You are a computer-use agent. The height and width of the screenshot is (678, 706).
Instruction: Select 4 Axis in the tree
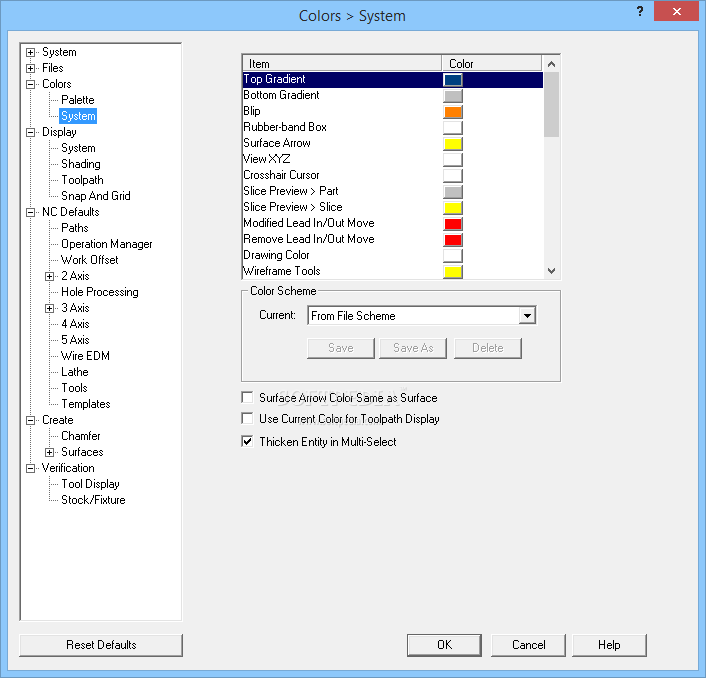pyautogui.click(x=75, y=324)
